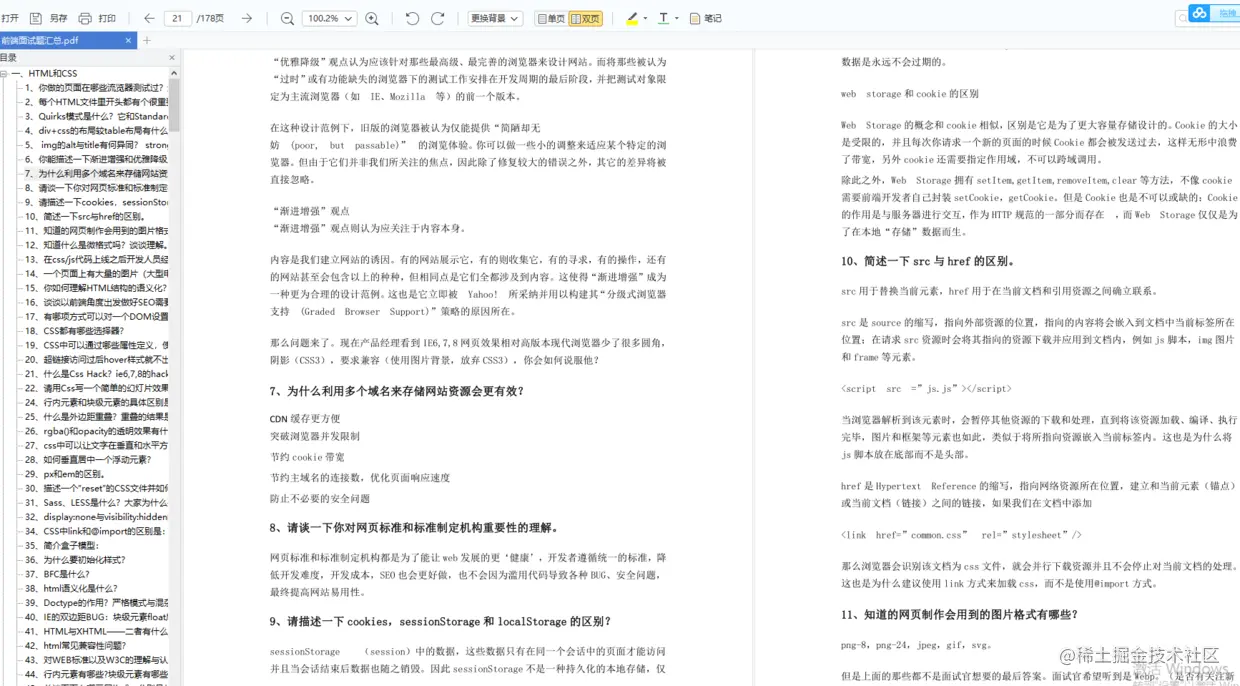1240x686 pixels.
Task: Click outline item 2 每个HTML文件里开头
Action: pos(96,102)
